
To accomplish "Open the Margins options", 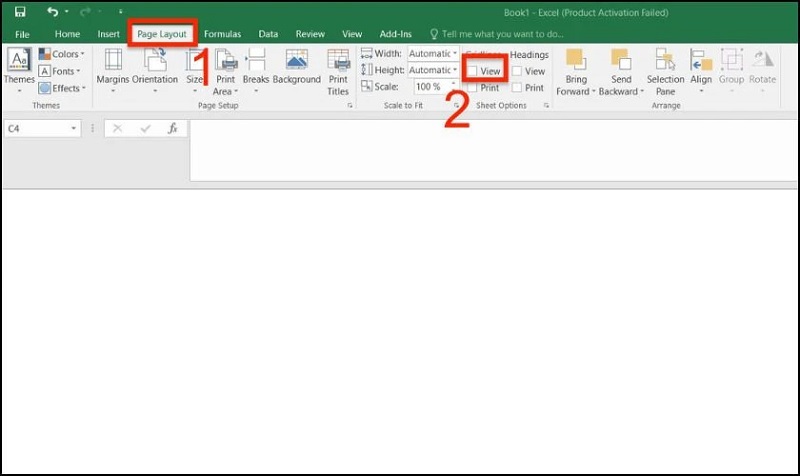I will click(113, 68).
